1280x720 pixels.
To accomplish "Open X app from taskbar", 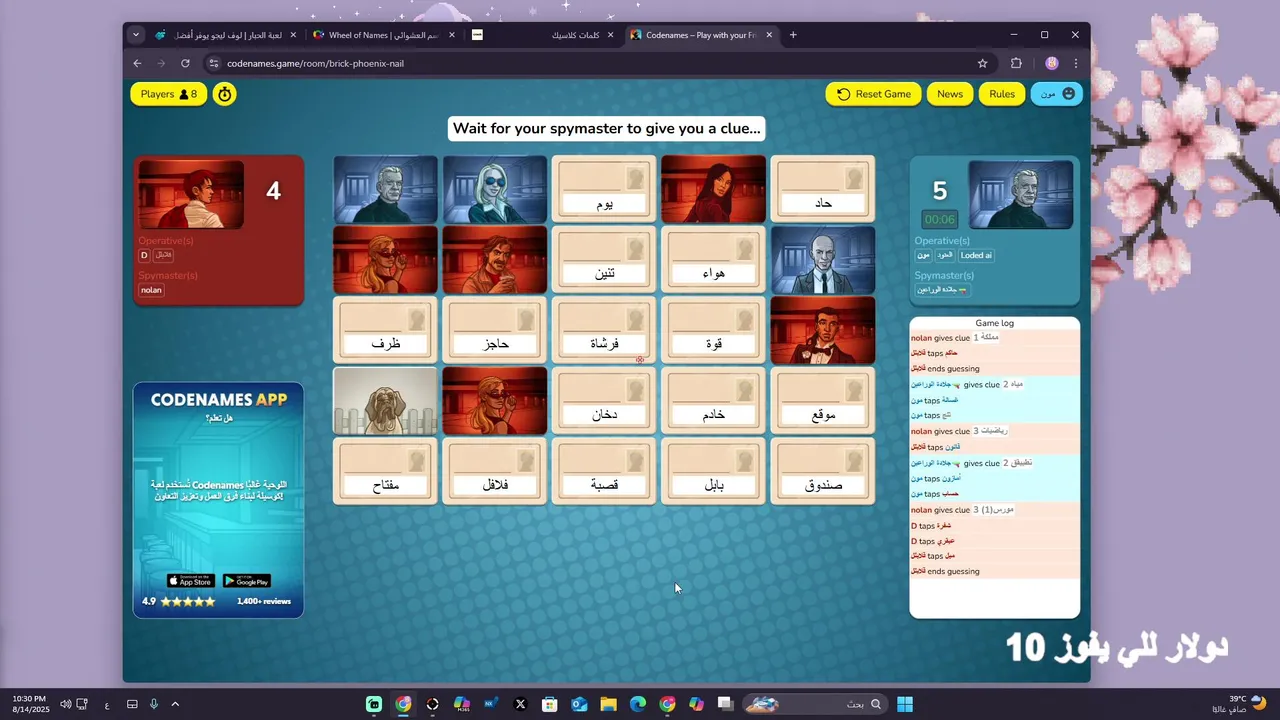I will 520,704.
